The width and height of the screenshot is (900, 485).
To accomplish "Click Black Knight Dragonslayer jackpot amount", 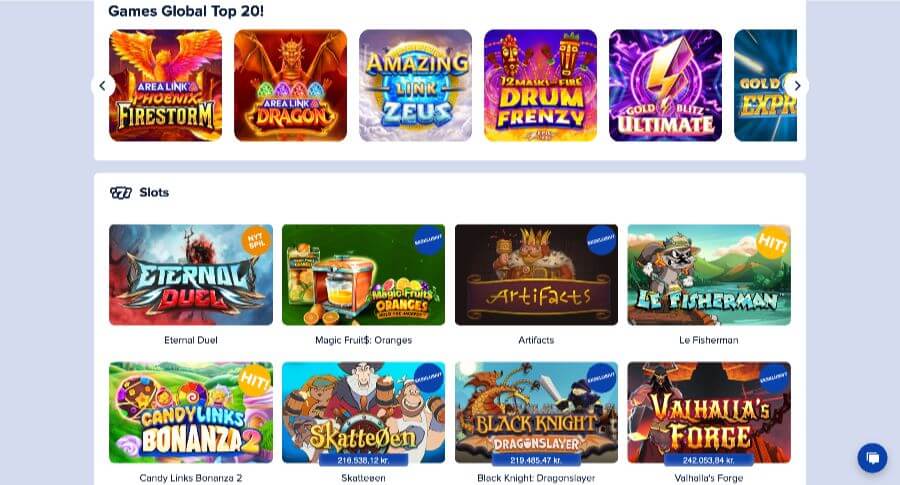I will point(536,460).
